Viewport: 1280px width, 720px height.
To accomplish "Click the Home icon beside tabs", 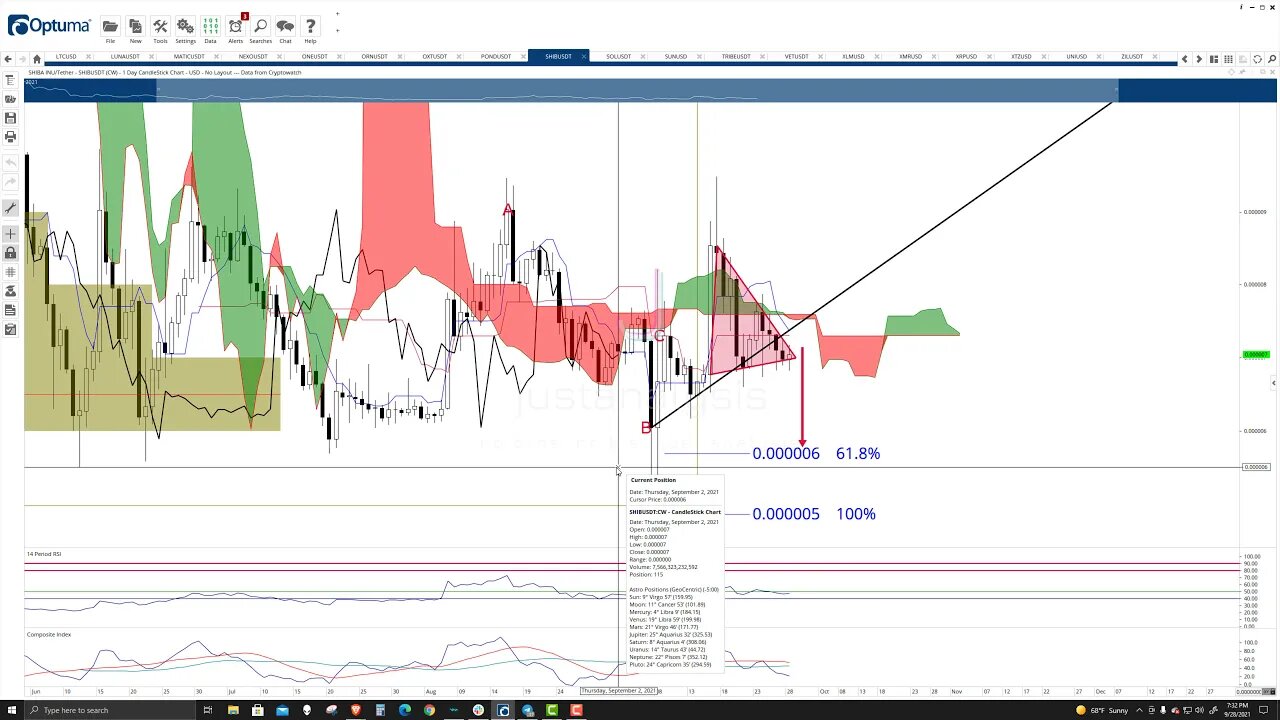I will [x=37, y=58].
